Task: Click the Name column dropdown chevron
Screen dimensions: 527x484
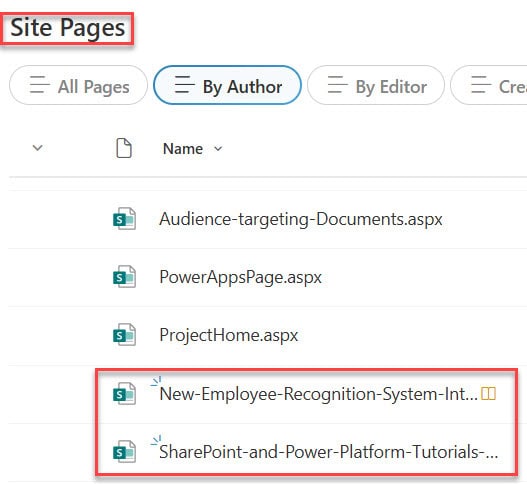Action: (x=218, y=149)
